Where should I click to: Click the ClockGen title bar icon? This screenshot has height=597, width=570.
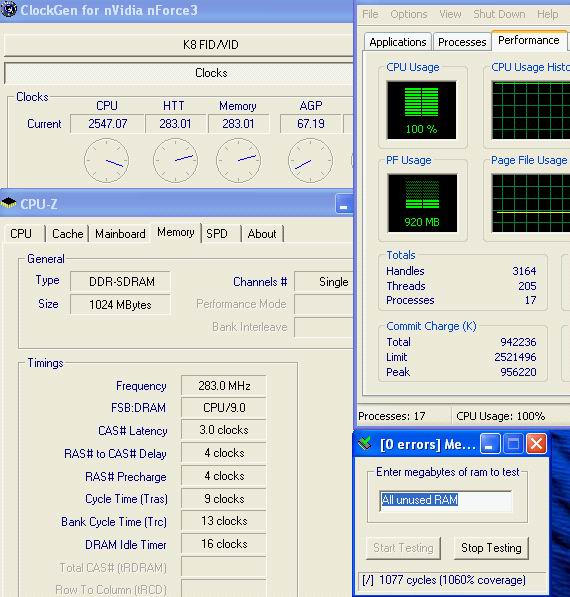(8, 9)
